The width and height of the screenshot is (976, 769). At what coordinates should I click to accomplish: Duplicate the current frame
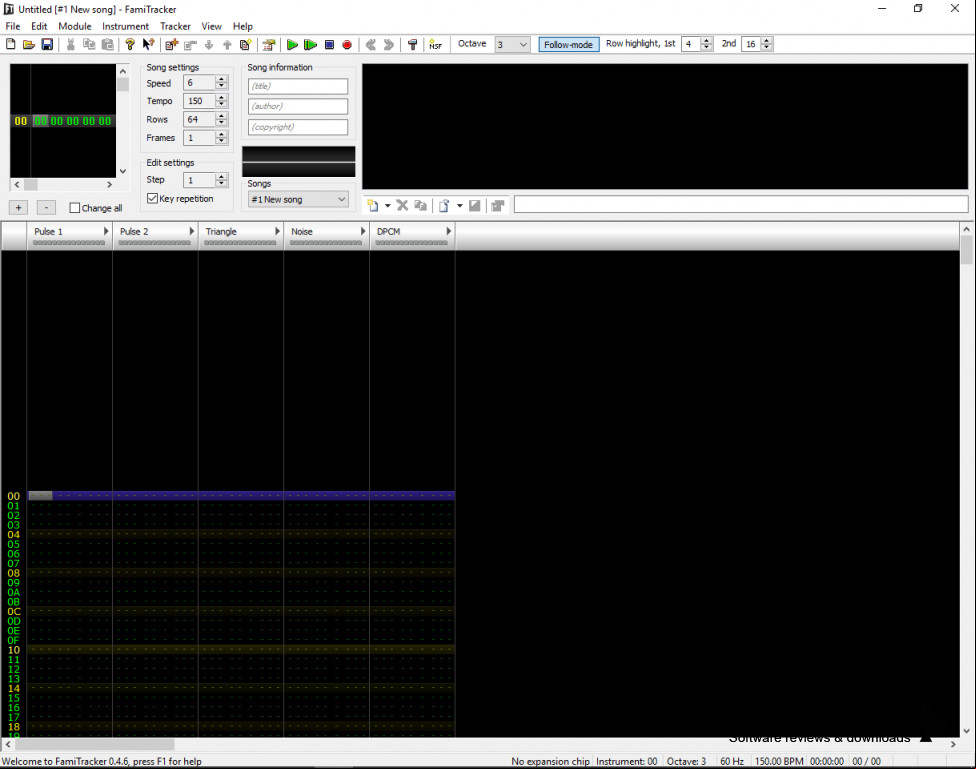point(246,44)
